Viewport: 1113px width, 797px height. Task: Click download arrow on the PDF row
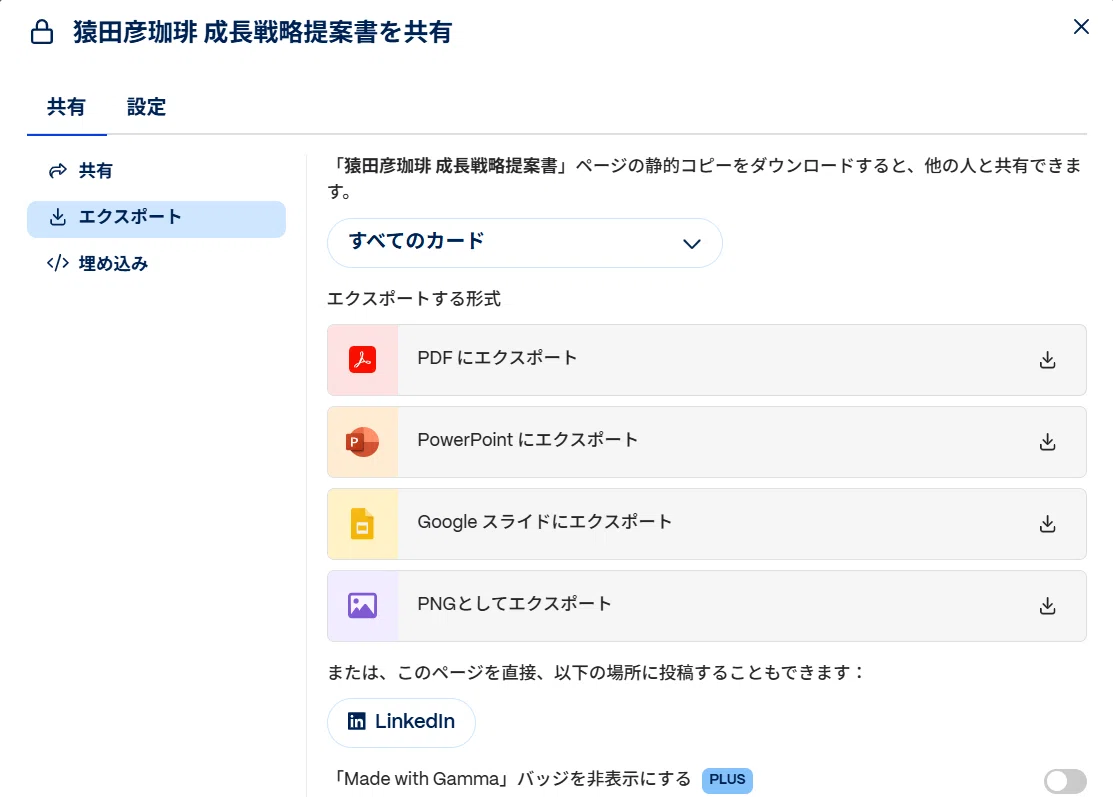coord(1047,361)
